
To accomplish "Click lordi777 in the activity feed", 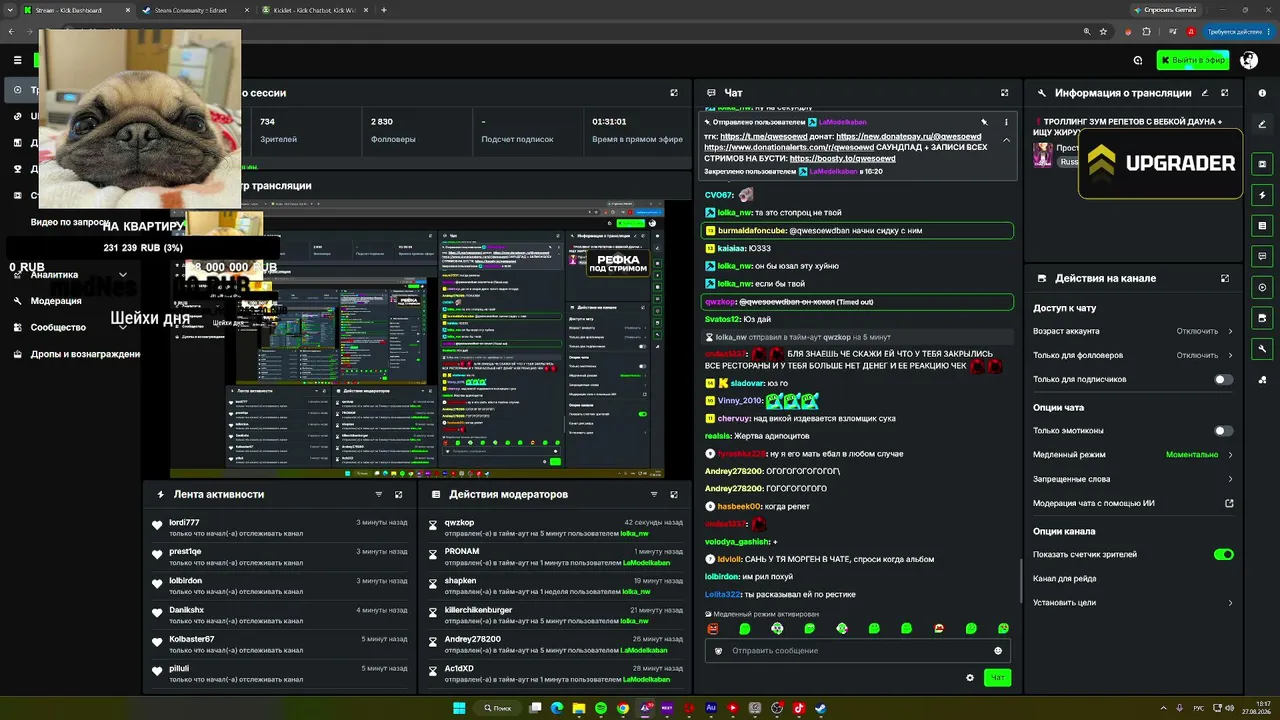I will [x=184, y=523].
